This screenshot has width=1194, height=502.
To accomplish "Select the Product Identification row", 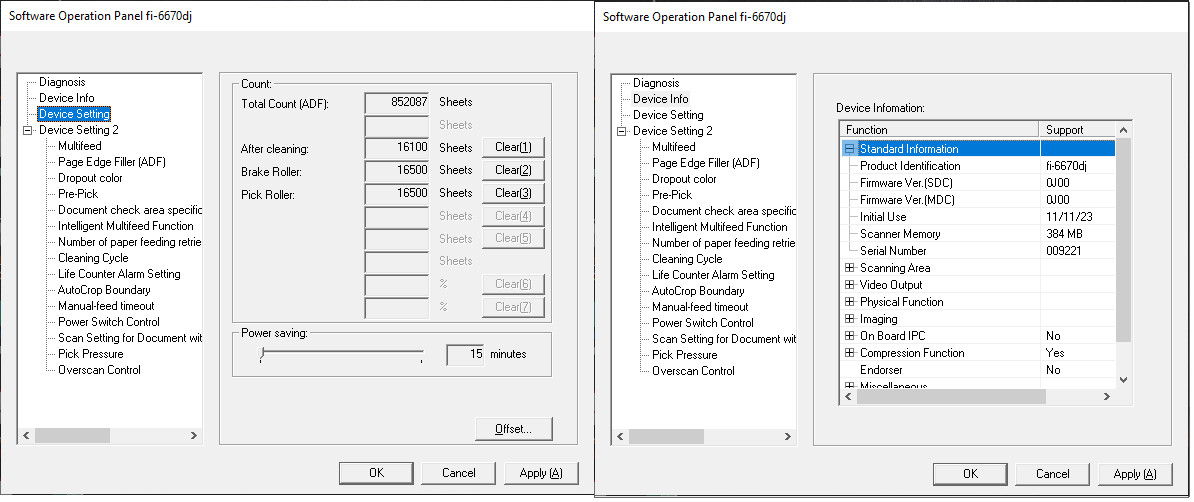I will tap(979, 166).
